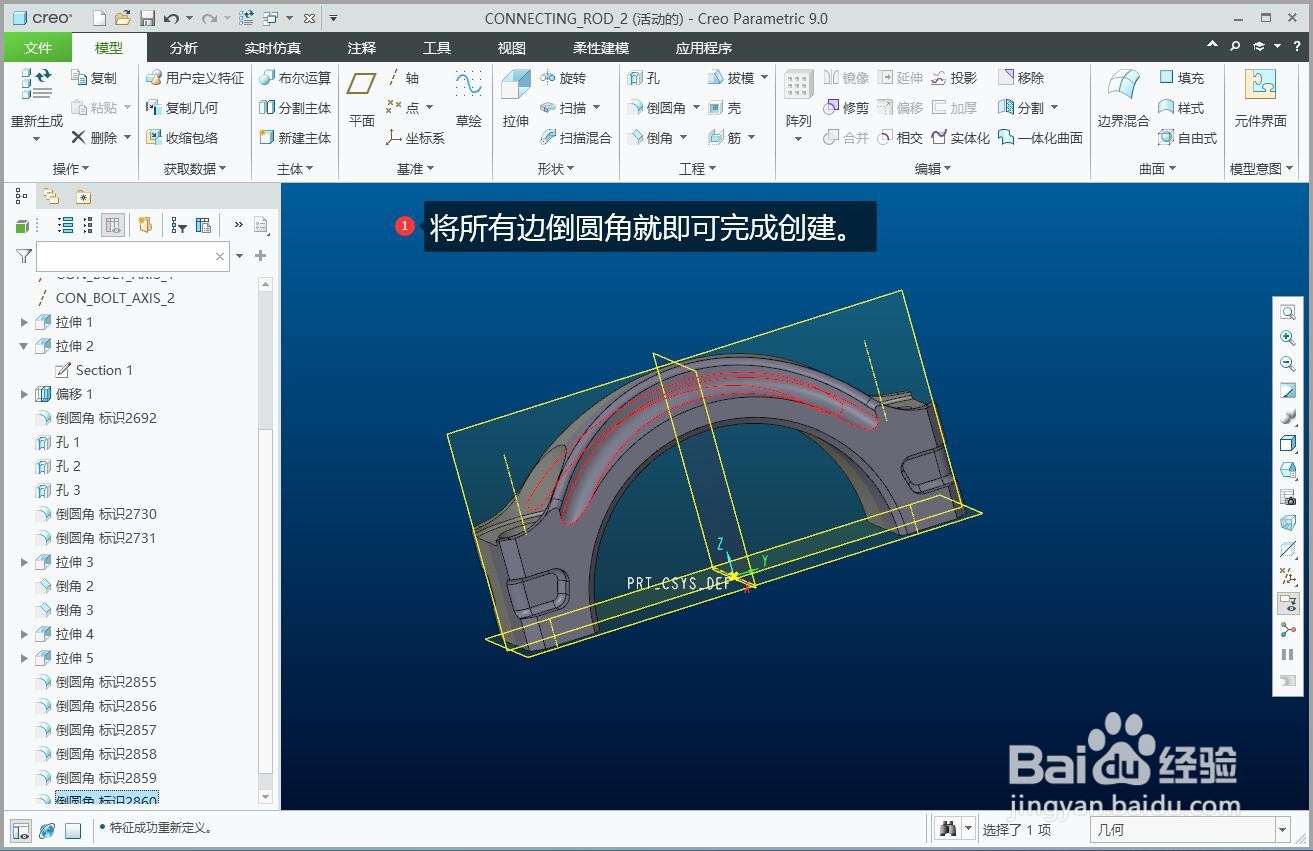Open the 工程 group dropdown
The height and width of the screenshot is (851, 1313).
697,169
